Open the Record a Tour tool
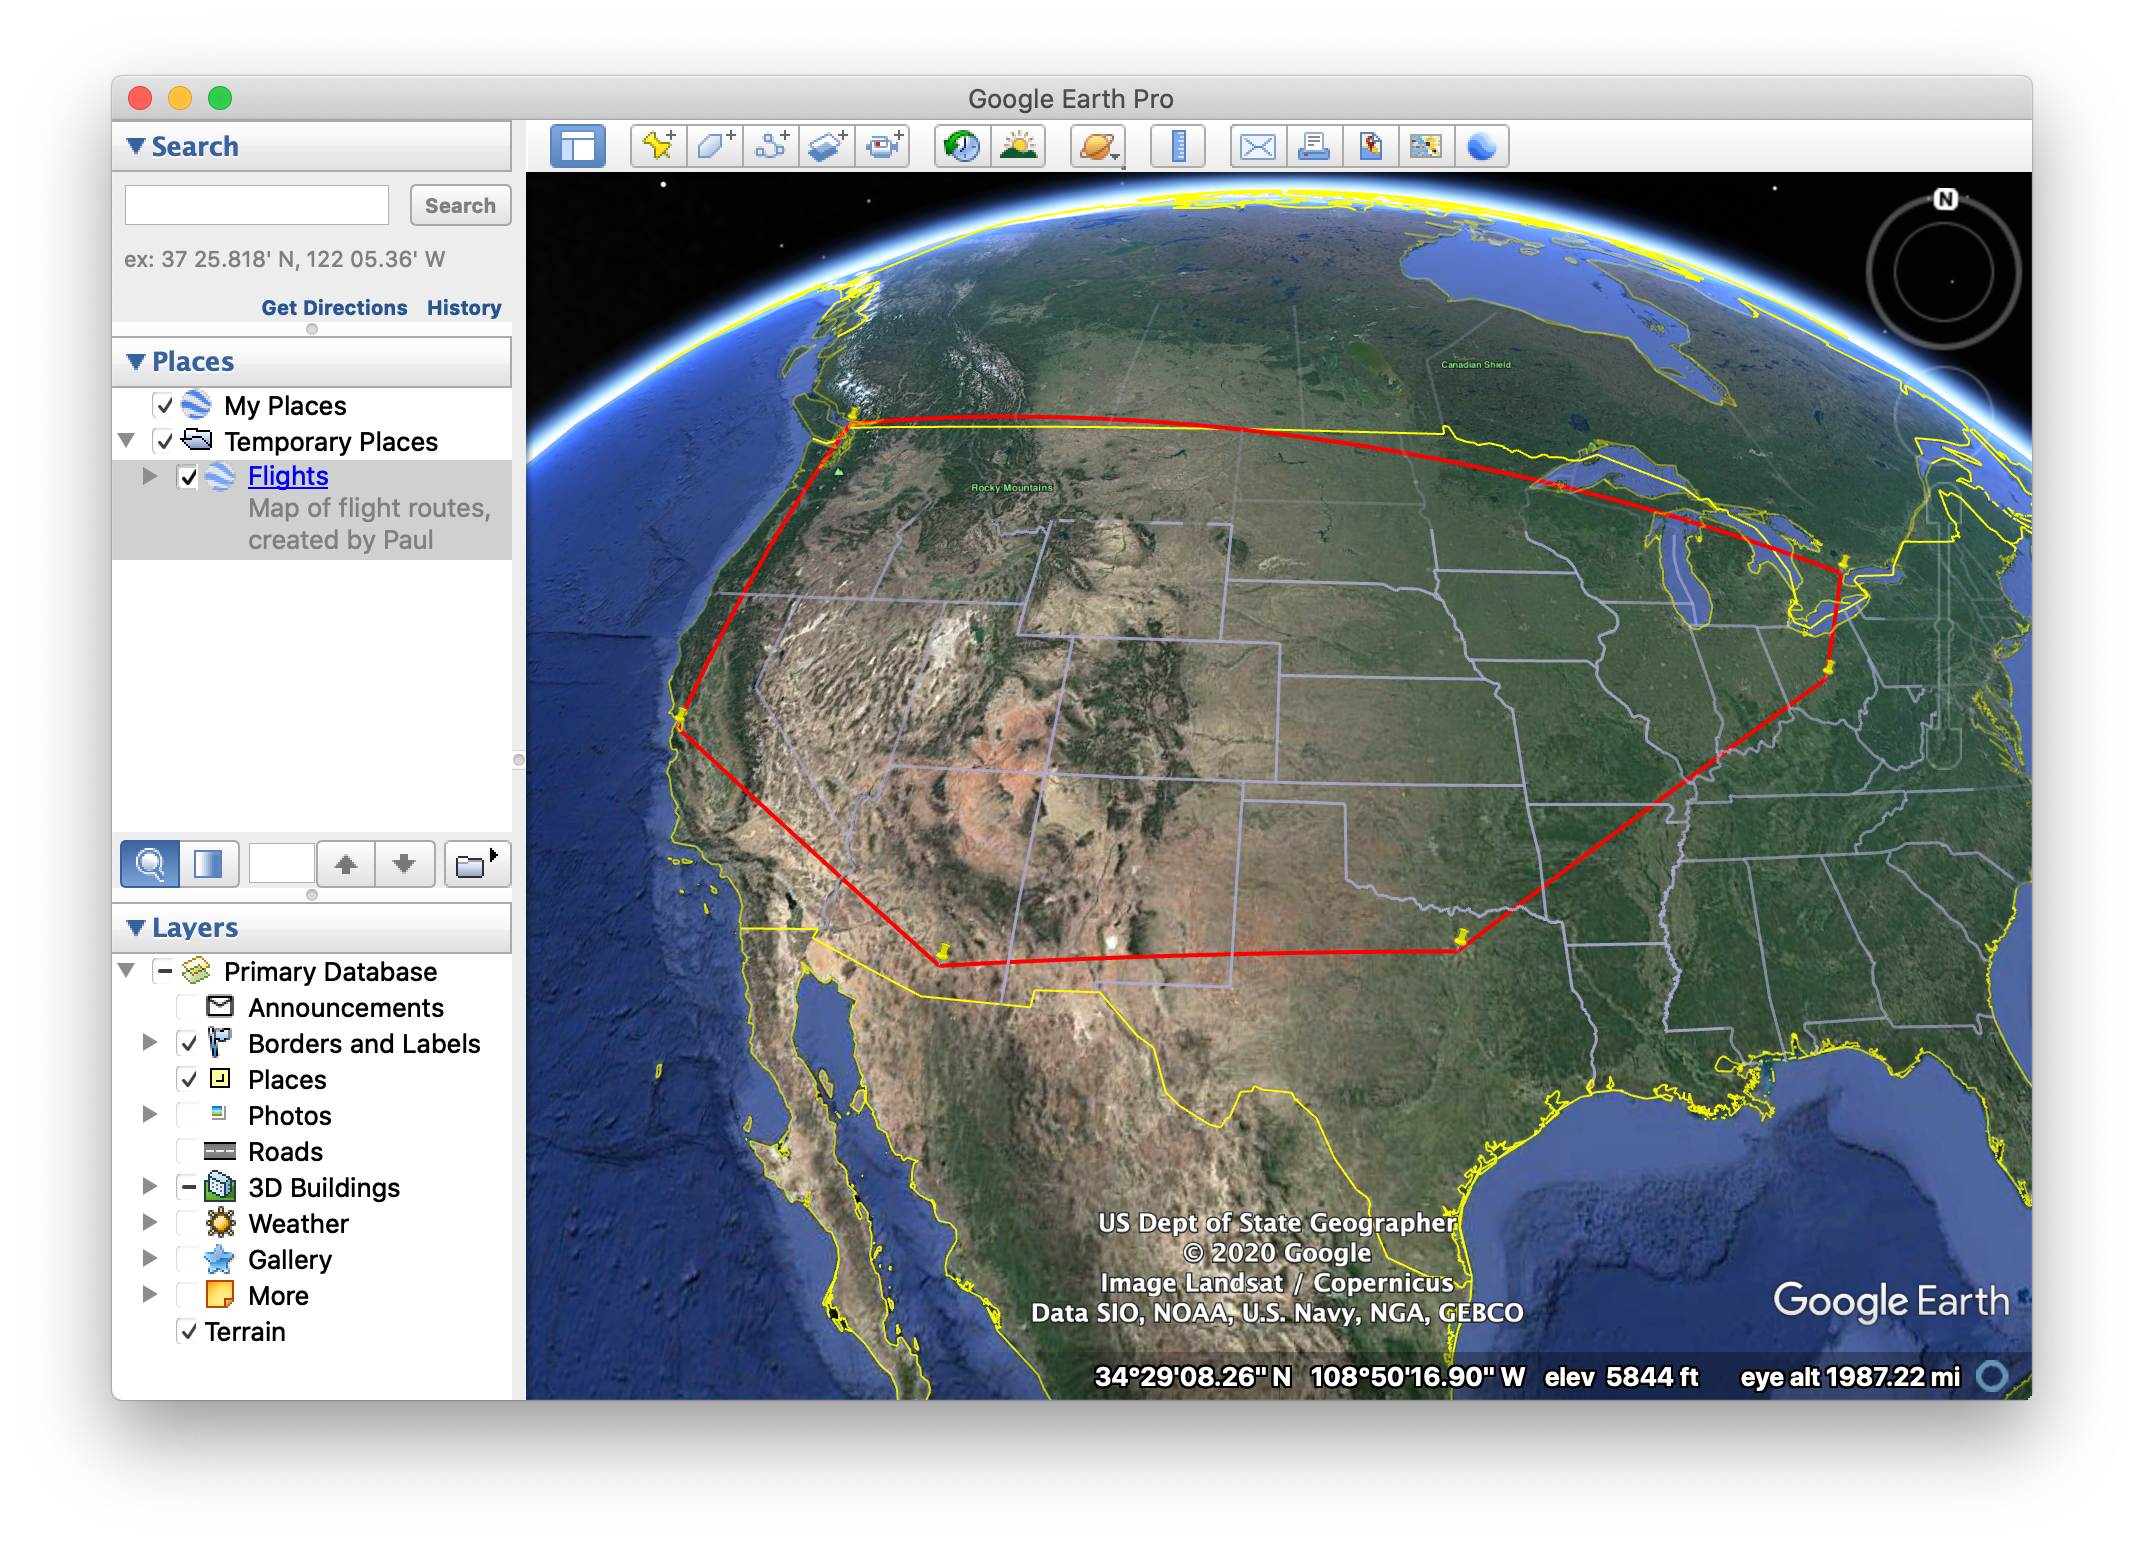Image resolution: width=2144 pixels, height=1548 pixels. [x=882, y=145]
